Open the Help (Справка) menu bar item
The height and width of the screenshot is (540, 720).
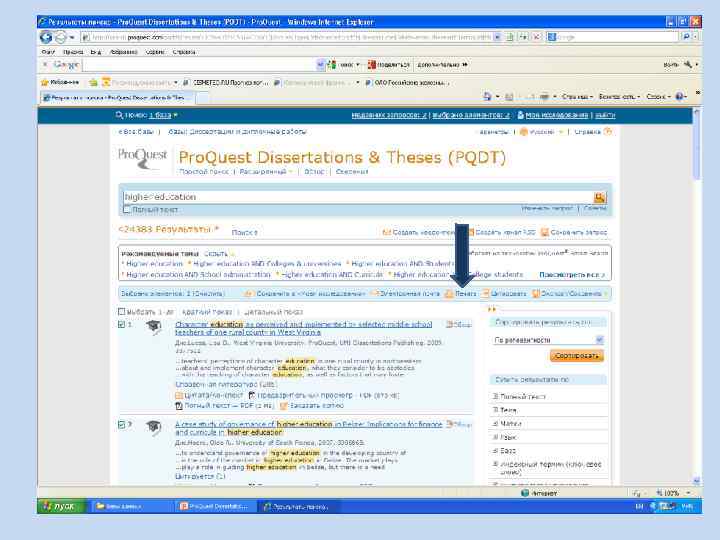point(184,52)
